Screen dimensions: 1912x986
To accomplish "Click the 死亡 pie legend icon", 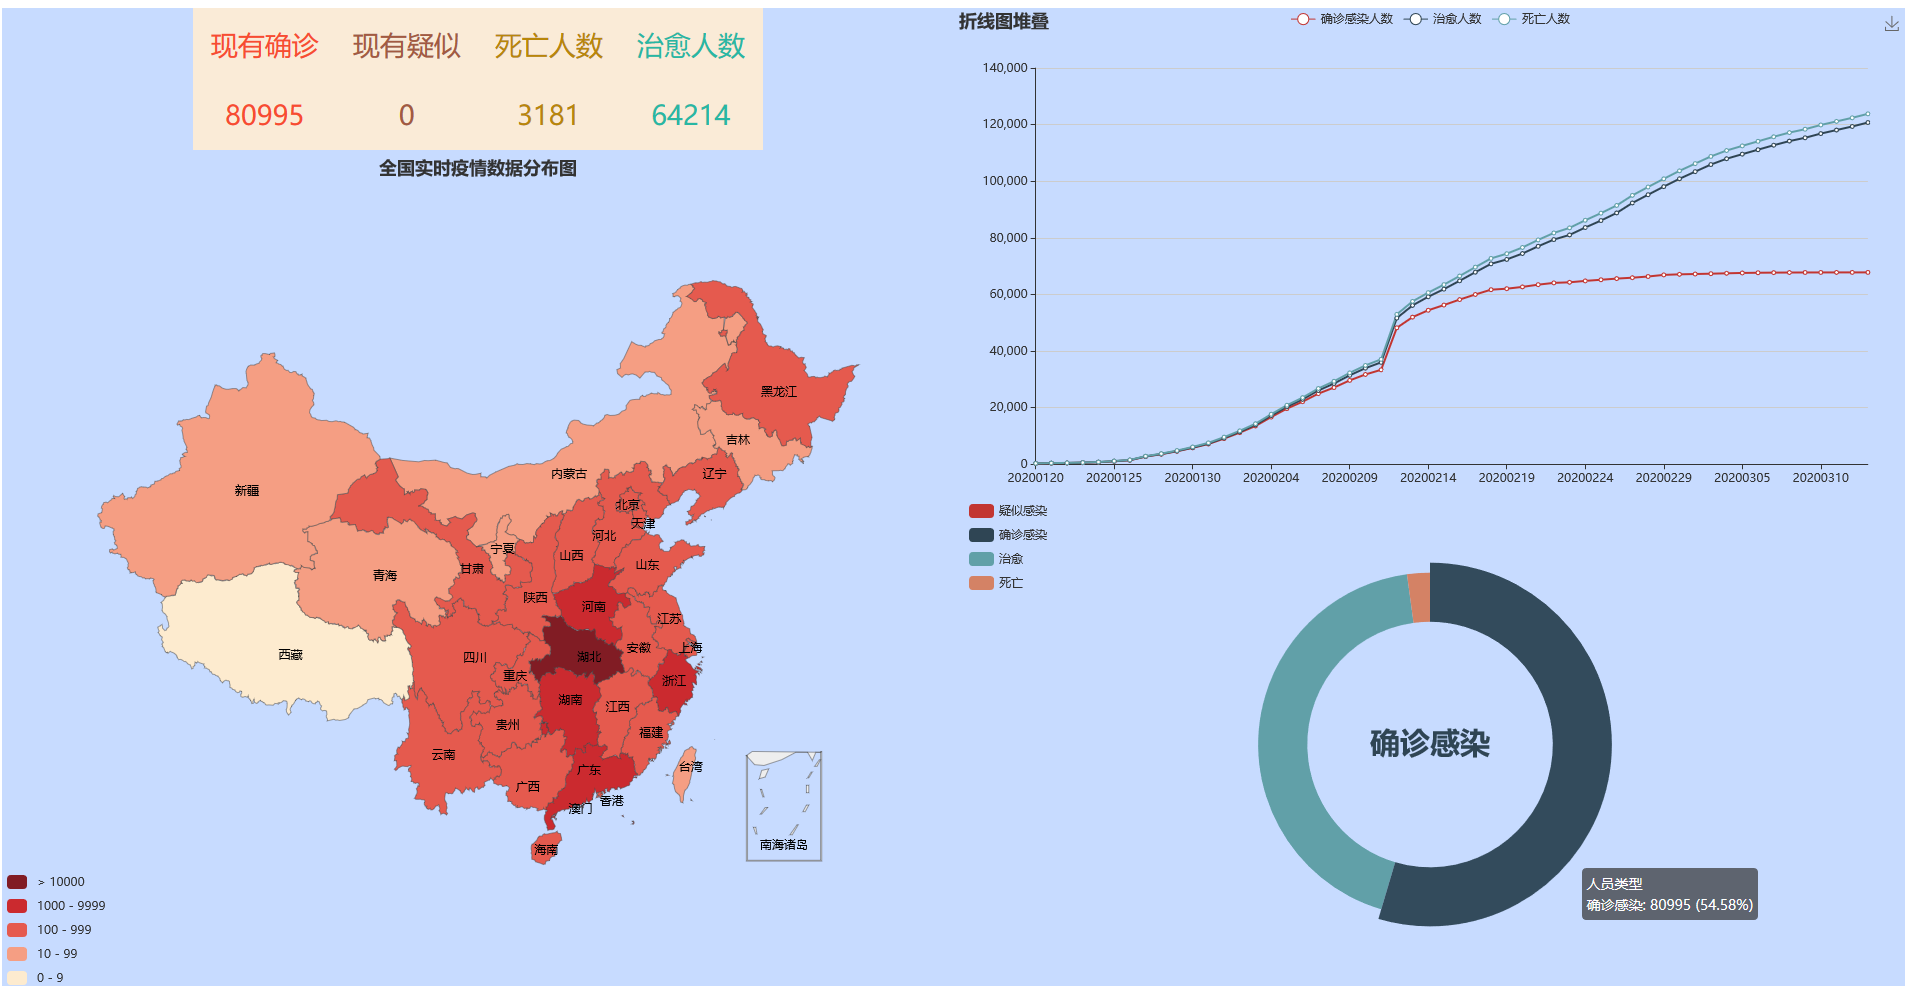I will coord(980,583).
